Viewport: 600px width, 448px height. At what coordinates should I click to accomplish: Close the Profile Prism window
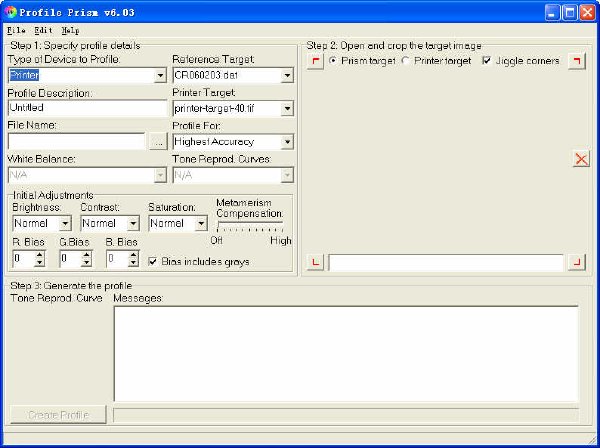[587, 13]
